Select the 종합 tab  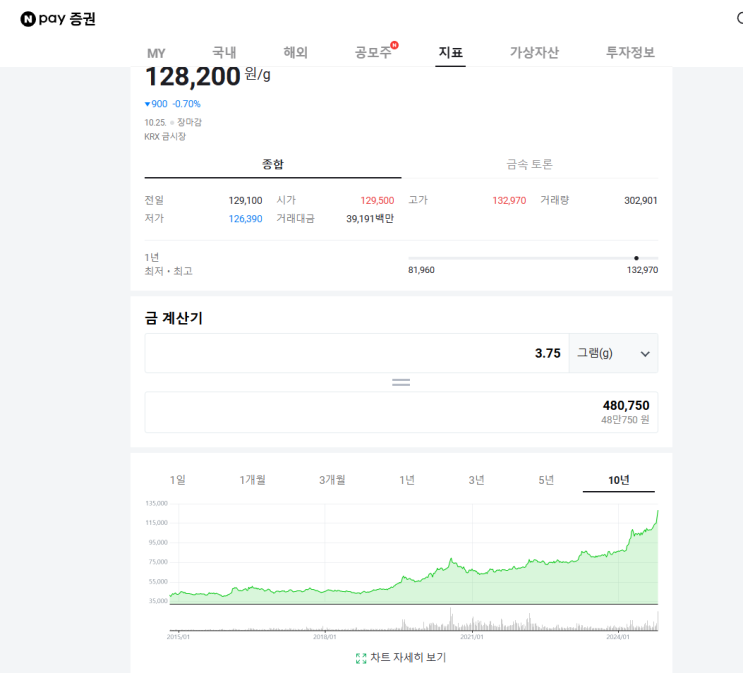(273, 164)
